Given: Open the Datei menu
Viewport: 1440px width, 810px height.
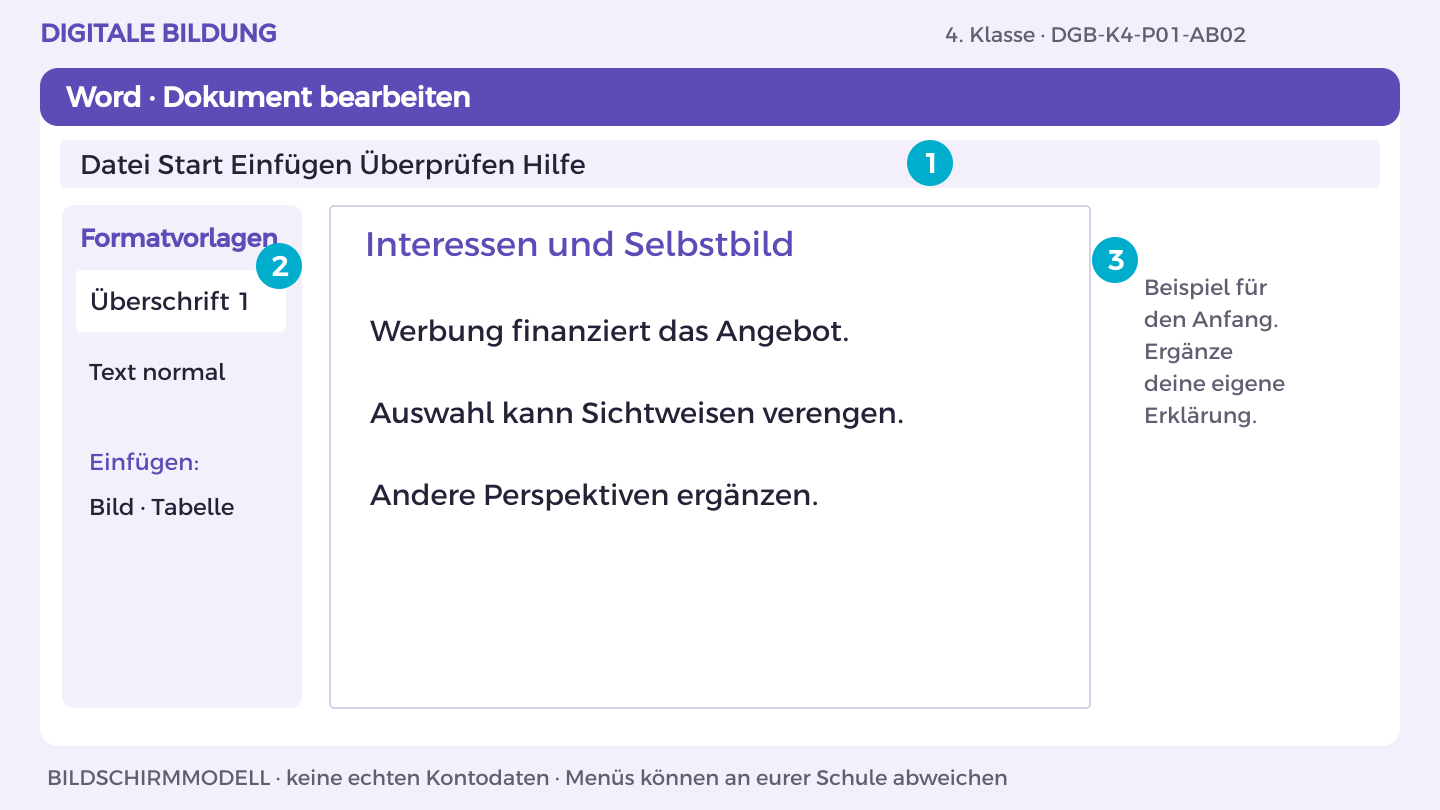Looking at the screenshot, I should tap(115, 164).
